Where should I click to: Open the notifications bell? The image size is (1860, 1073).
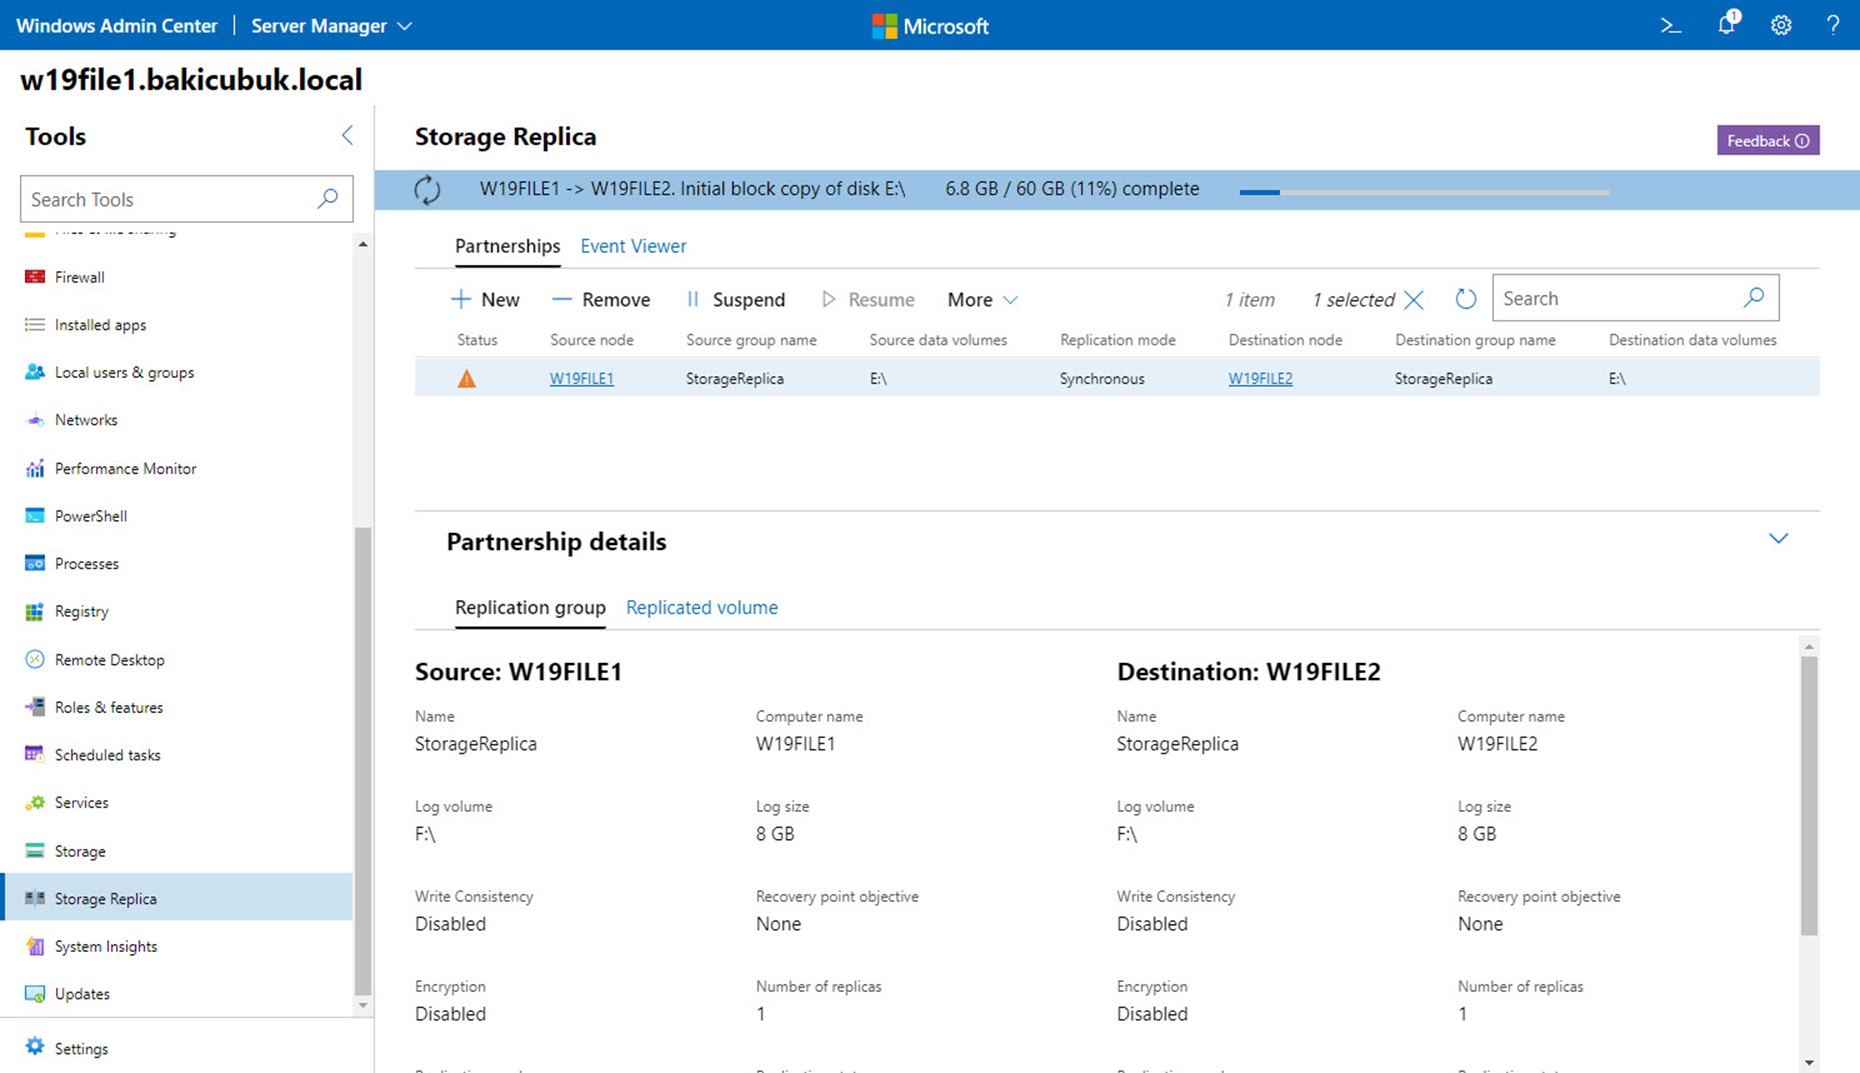point(1726,25)
